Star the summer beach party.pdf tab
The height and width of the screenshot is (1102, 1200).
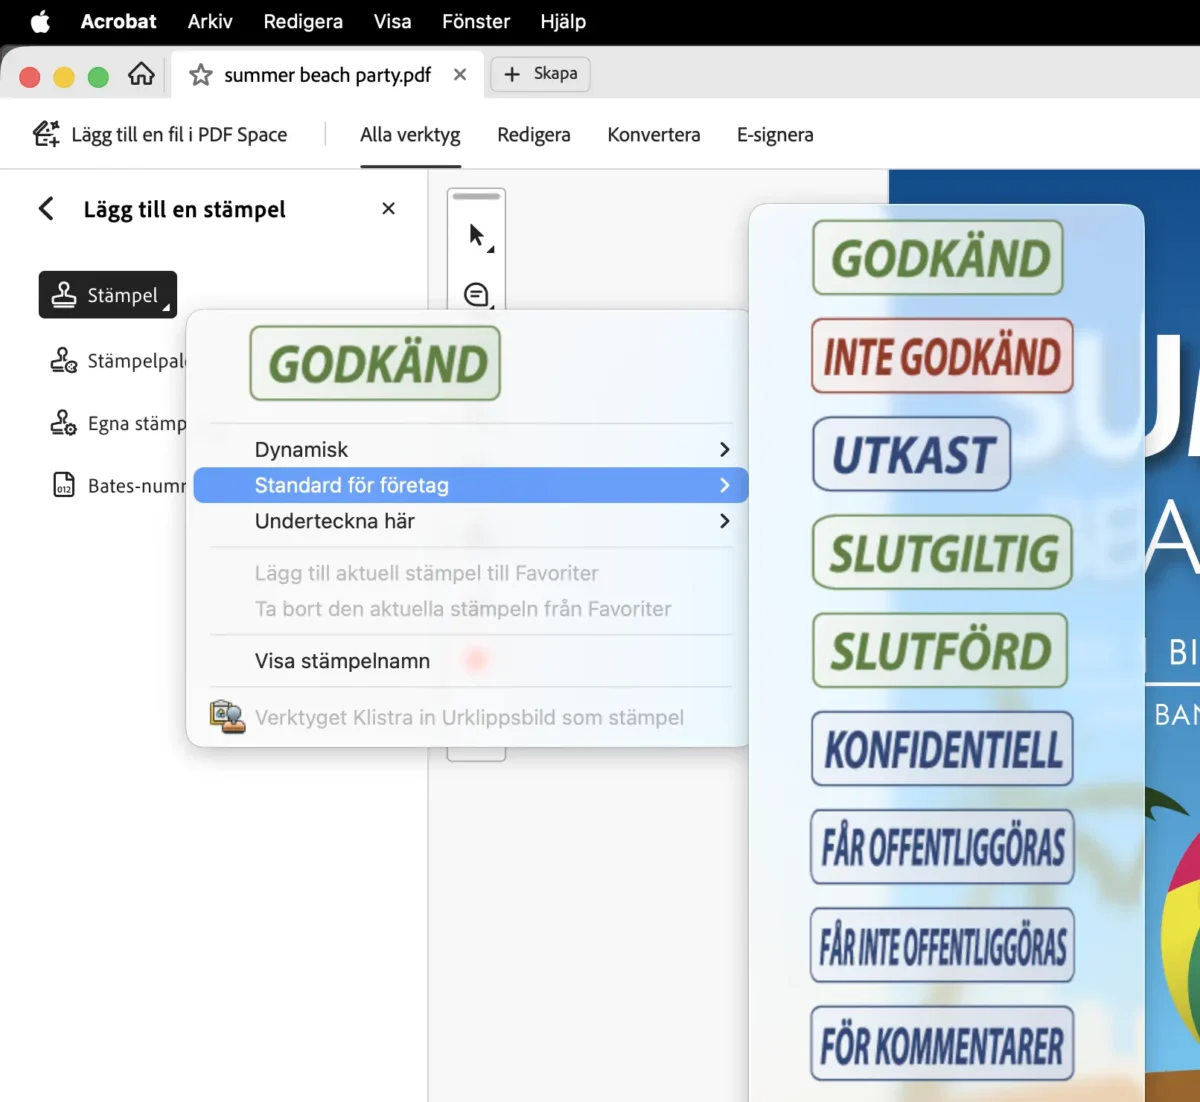[x=201, y=75]
